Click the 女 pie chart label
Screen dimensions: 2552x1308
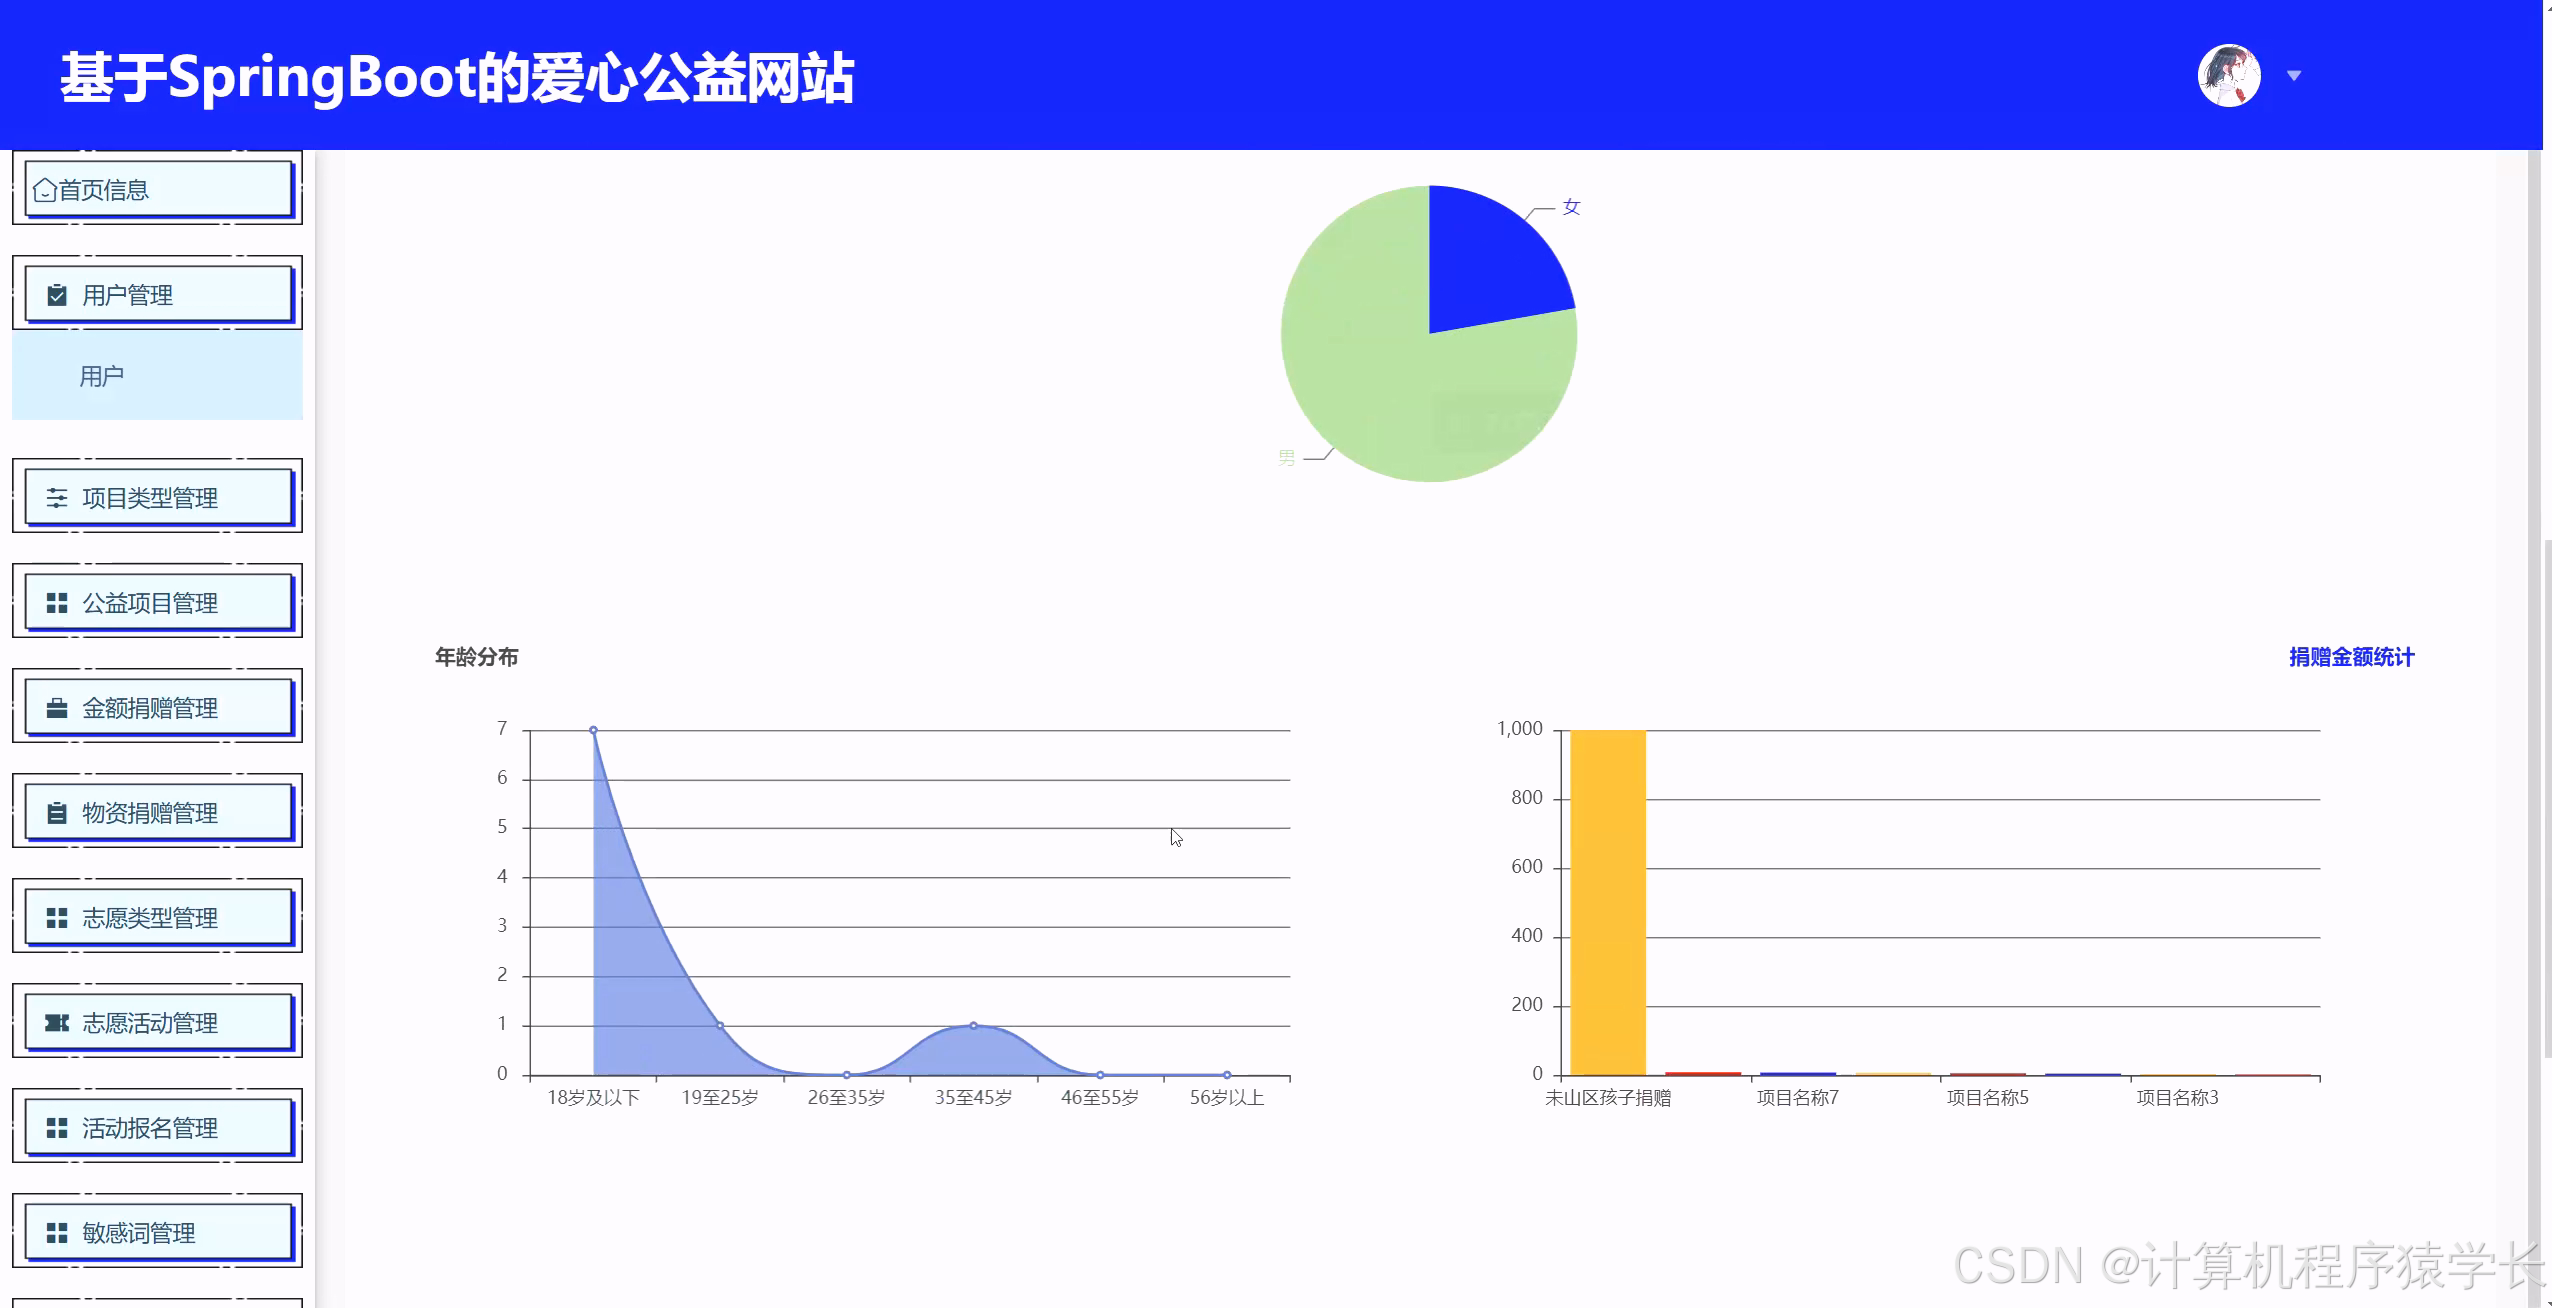1571,207
